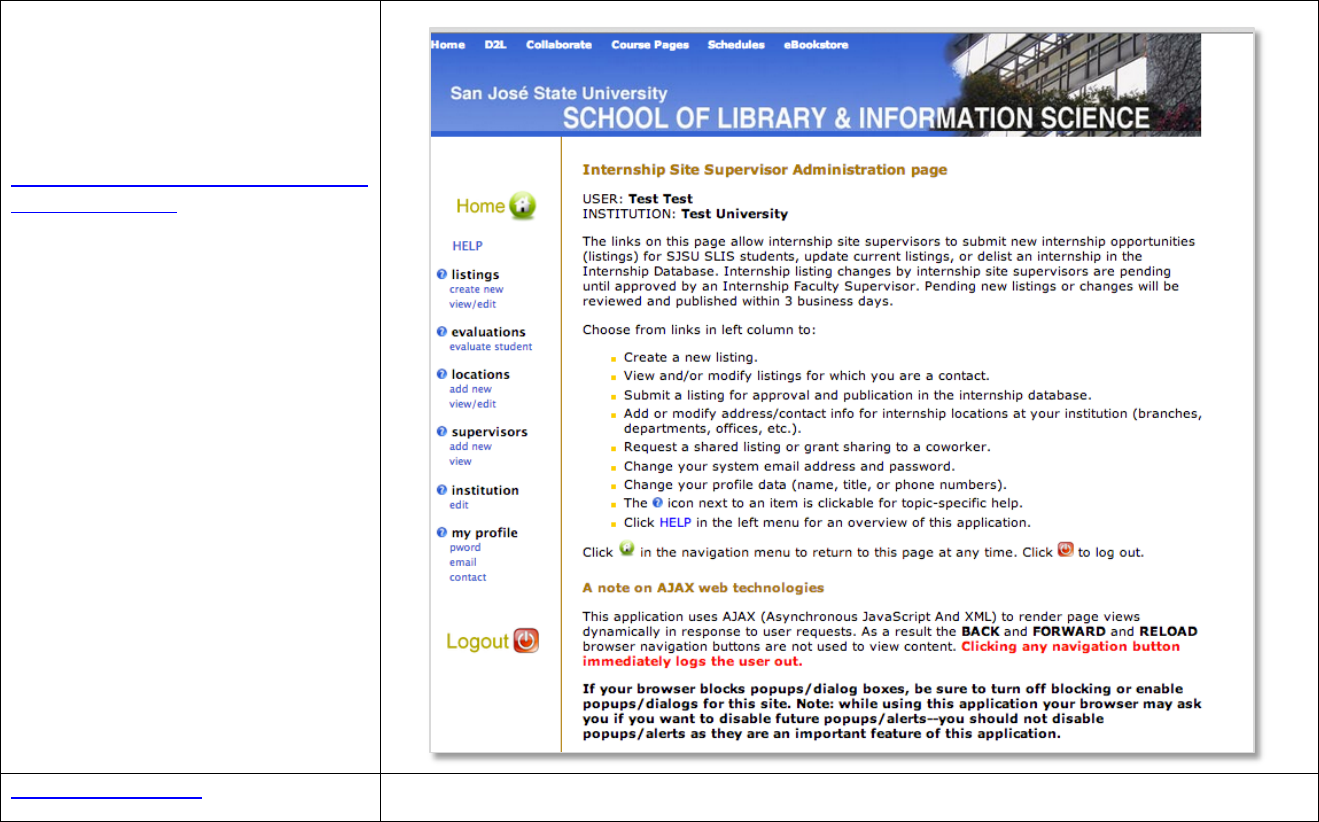Open "pword" under my profile
1319x822 pixels.
(465, 548)
